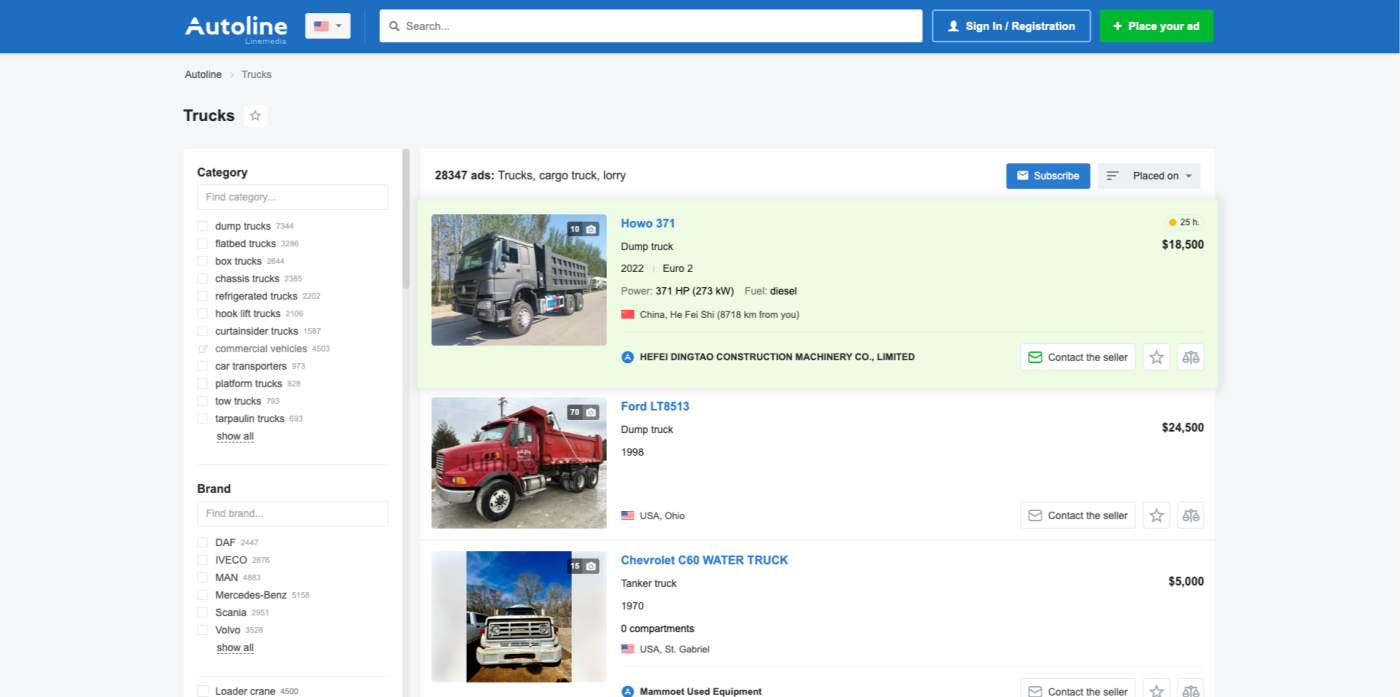The width and height of the screenshot is (1400, 697).
Task: Open the US flag country selector
Action: [328, 26]
